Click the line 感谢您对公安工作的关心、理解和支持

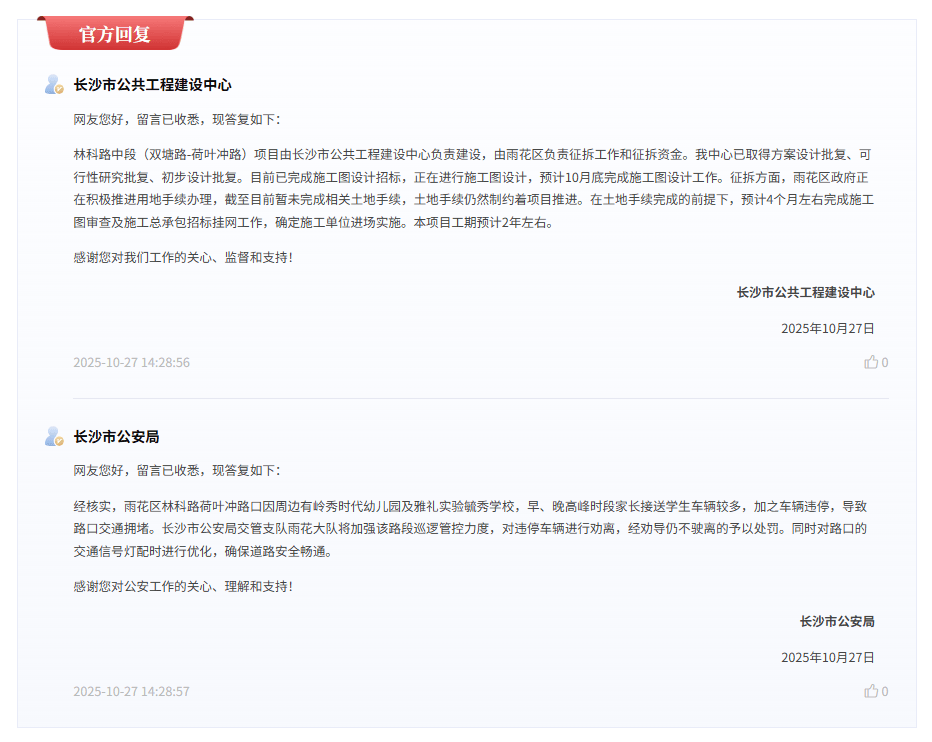(x=183, y=586)
